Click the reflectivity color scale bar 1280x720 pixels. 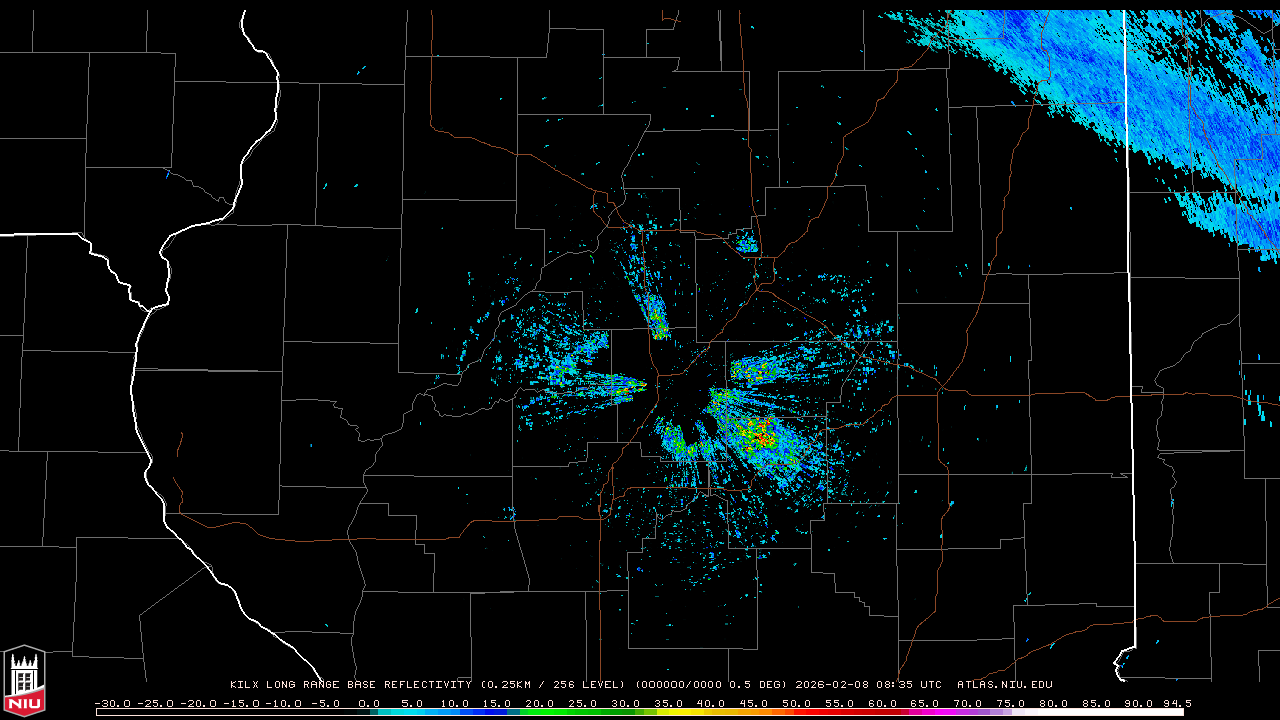(x=640, y=712)
